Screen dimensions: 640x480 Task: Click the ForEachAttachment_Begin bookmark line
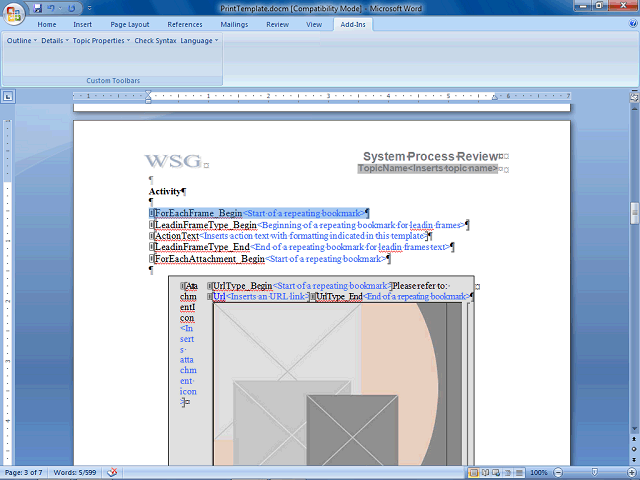coord(270,259)
